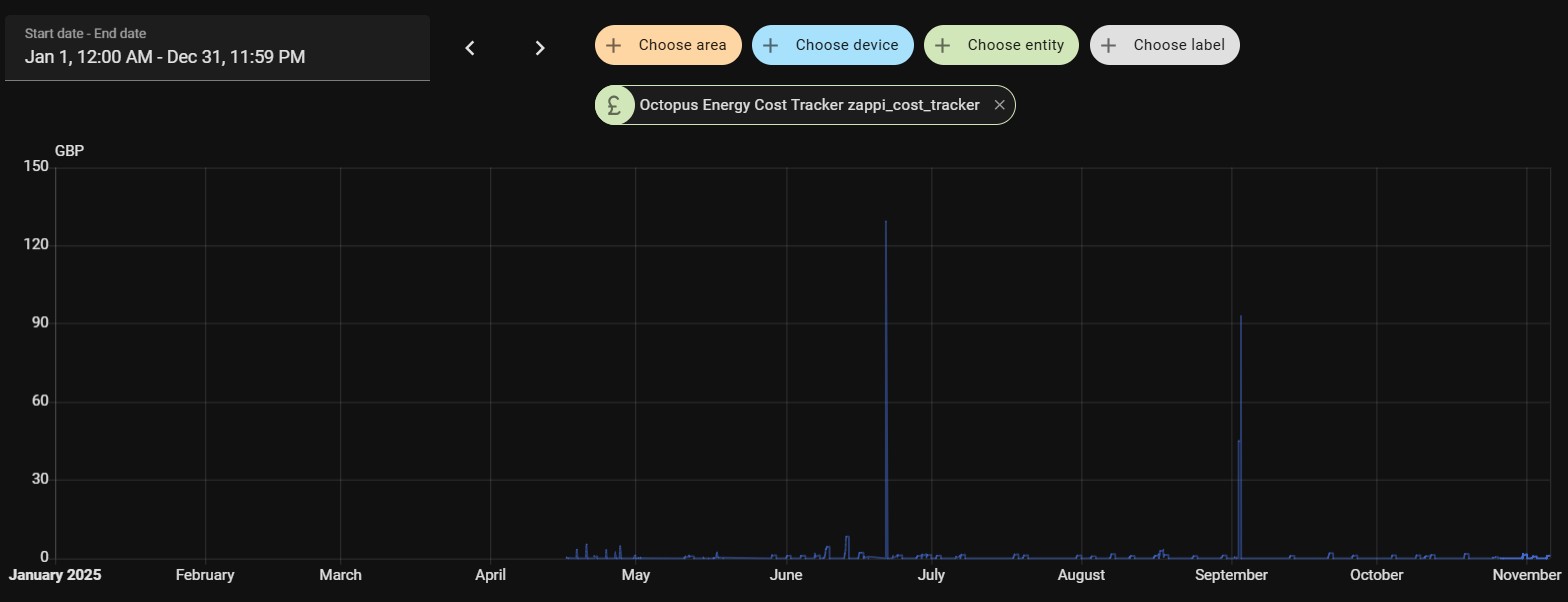Open the Choose label selector

pyautogui.click(x=1179, y=45)
